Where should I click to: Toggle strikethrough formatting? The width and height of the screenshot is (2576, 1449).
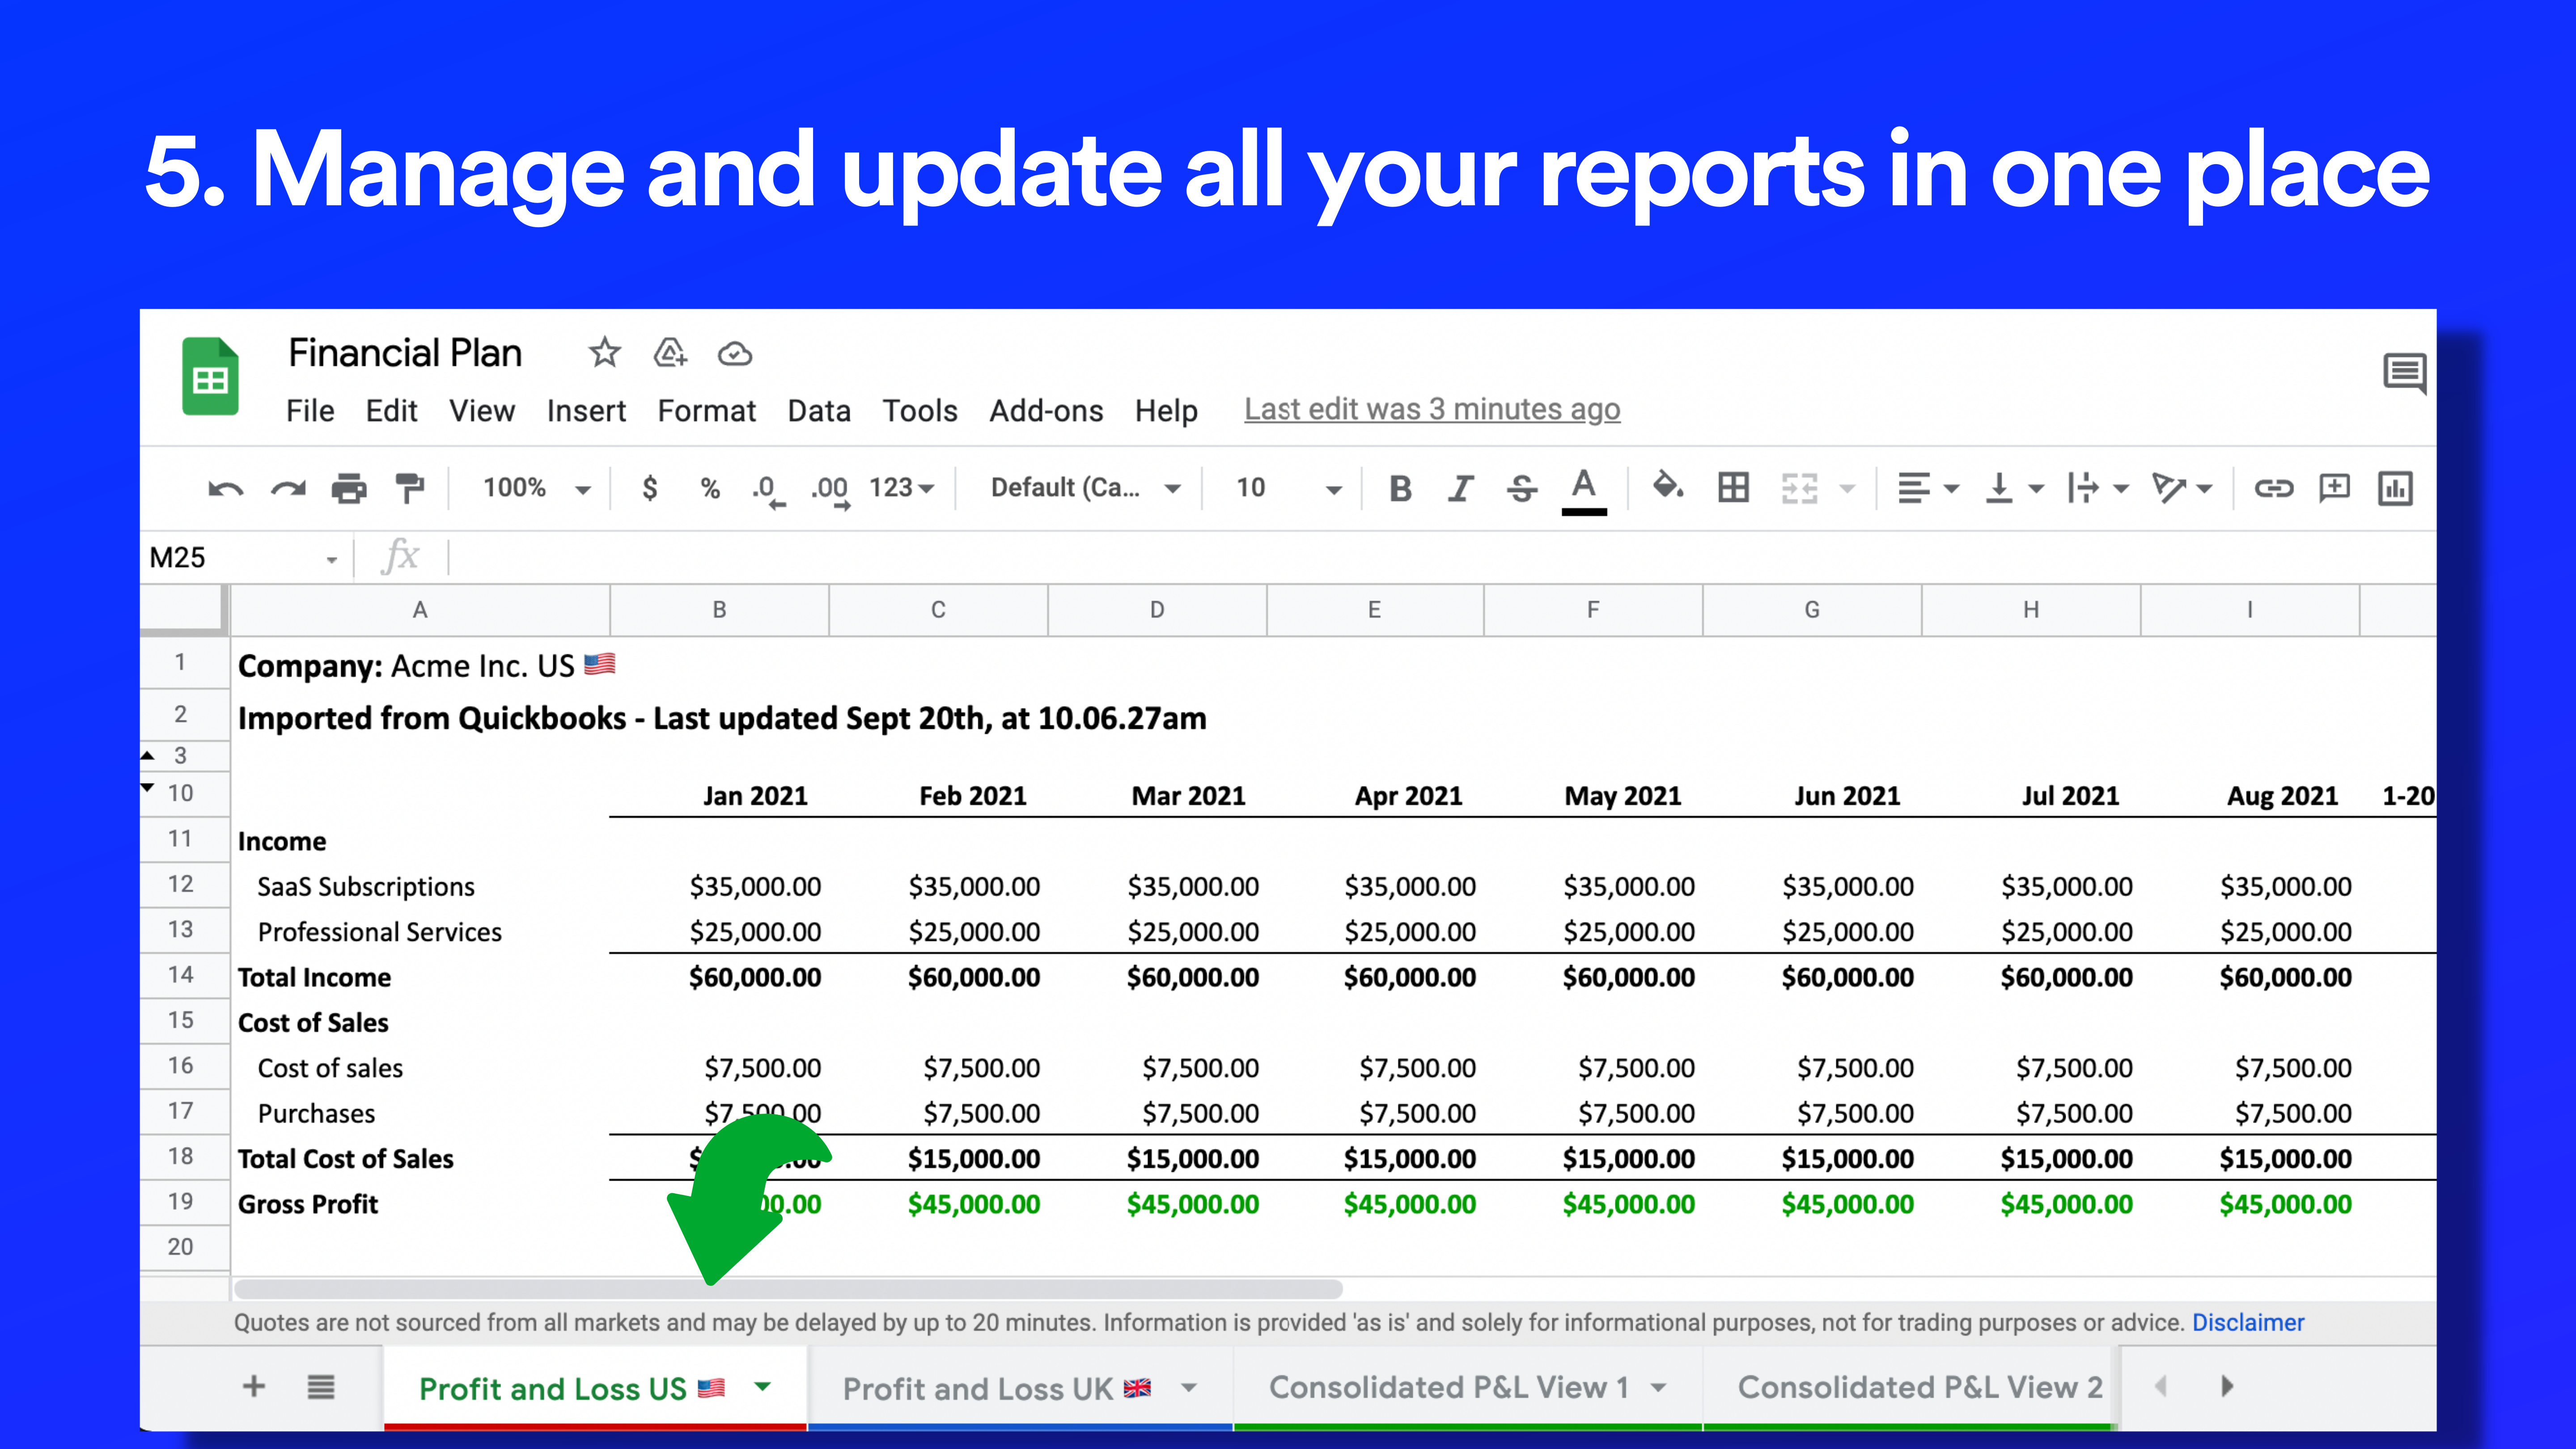1522,488
